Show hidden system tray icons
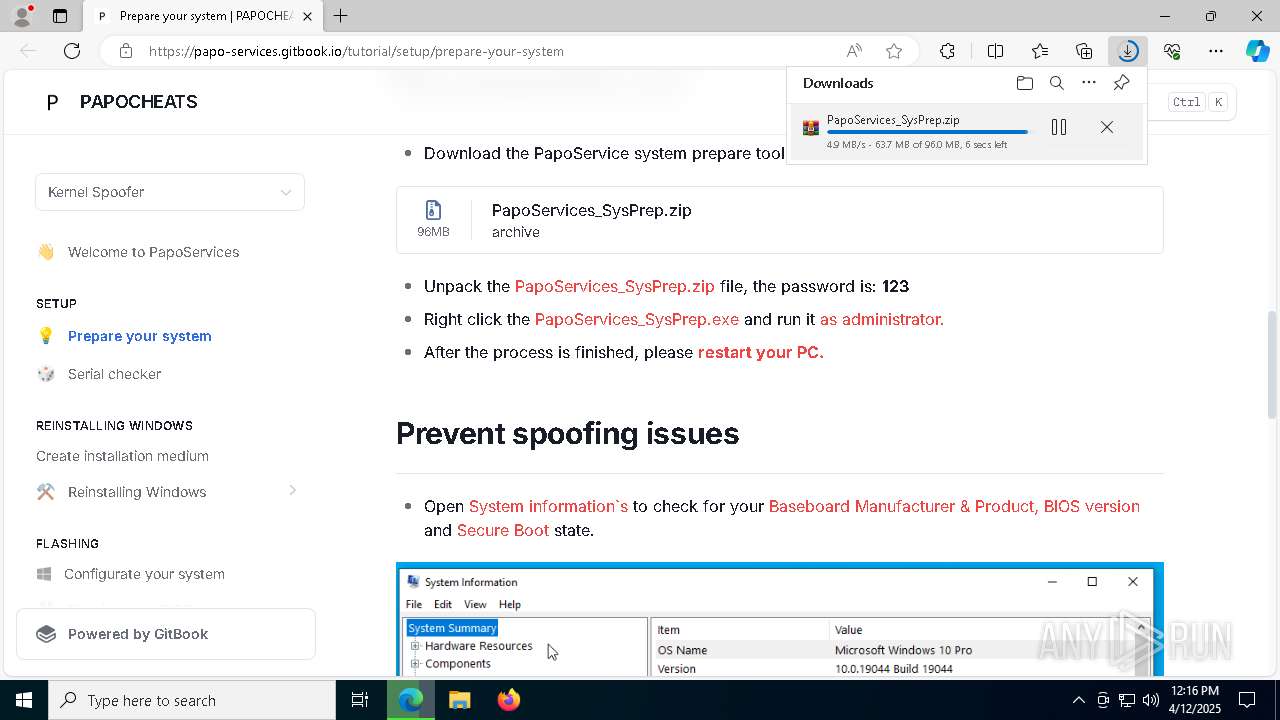 tap(1078, 700)
